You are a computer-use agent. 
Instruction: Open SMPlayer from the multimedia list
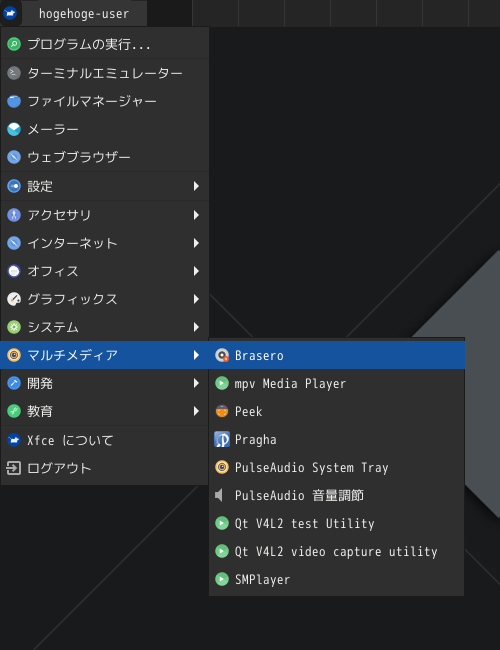[x=336, y=579]
